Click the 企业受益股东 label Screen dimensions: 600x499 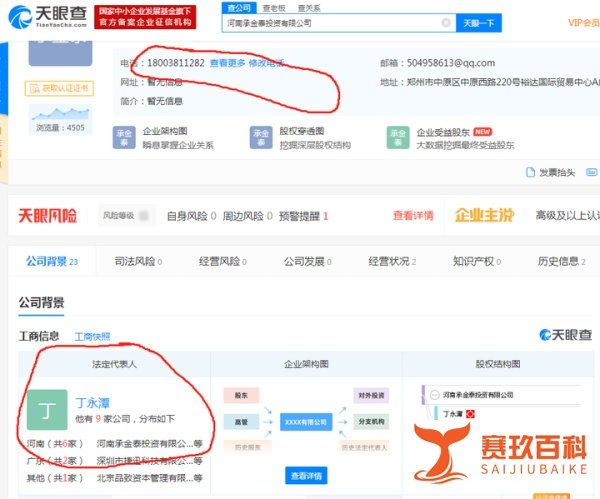point(443,132)
